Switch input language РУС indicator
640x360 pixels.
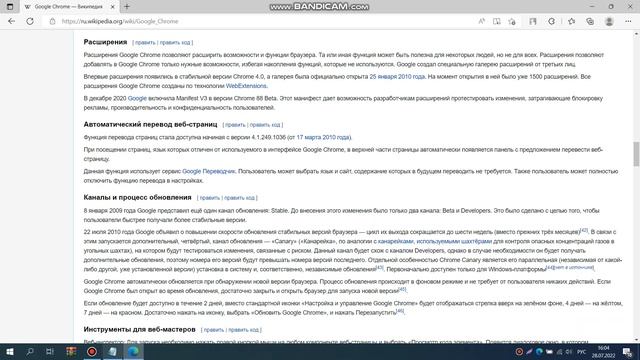coord(582,352)
